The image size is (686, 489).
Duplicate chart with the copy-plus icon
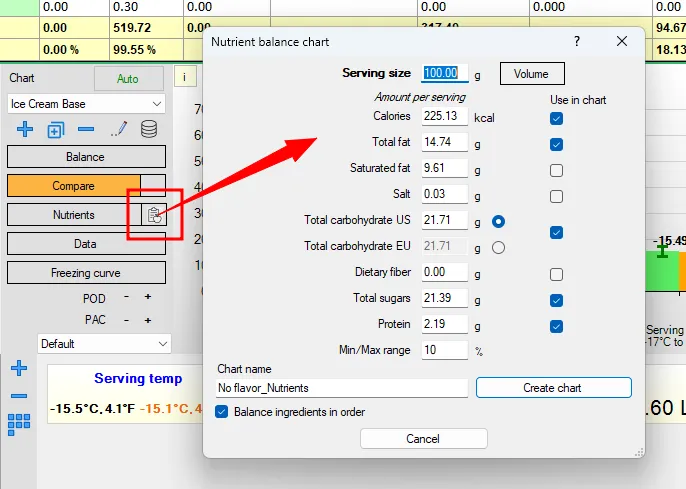coord(56,130)
